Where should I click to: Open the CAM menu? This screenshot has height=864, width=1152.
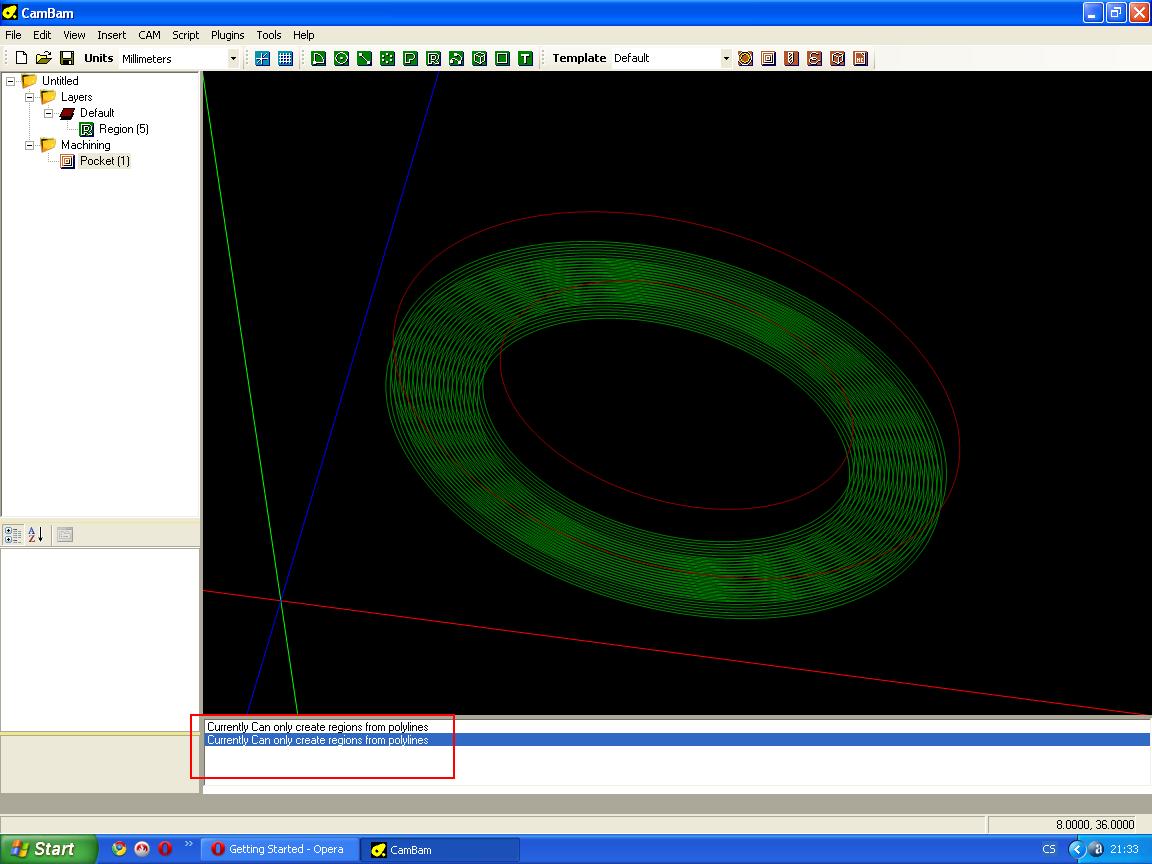tap(149, 35)
